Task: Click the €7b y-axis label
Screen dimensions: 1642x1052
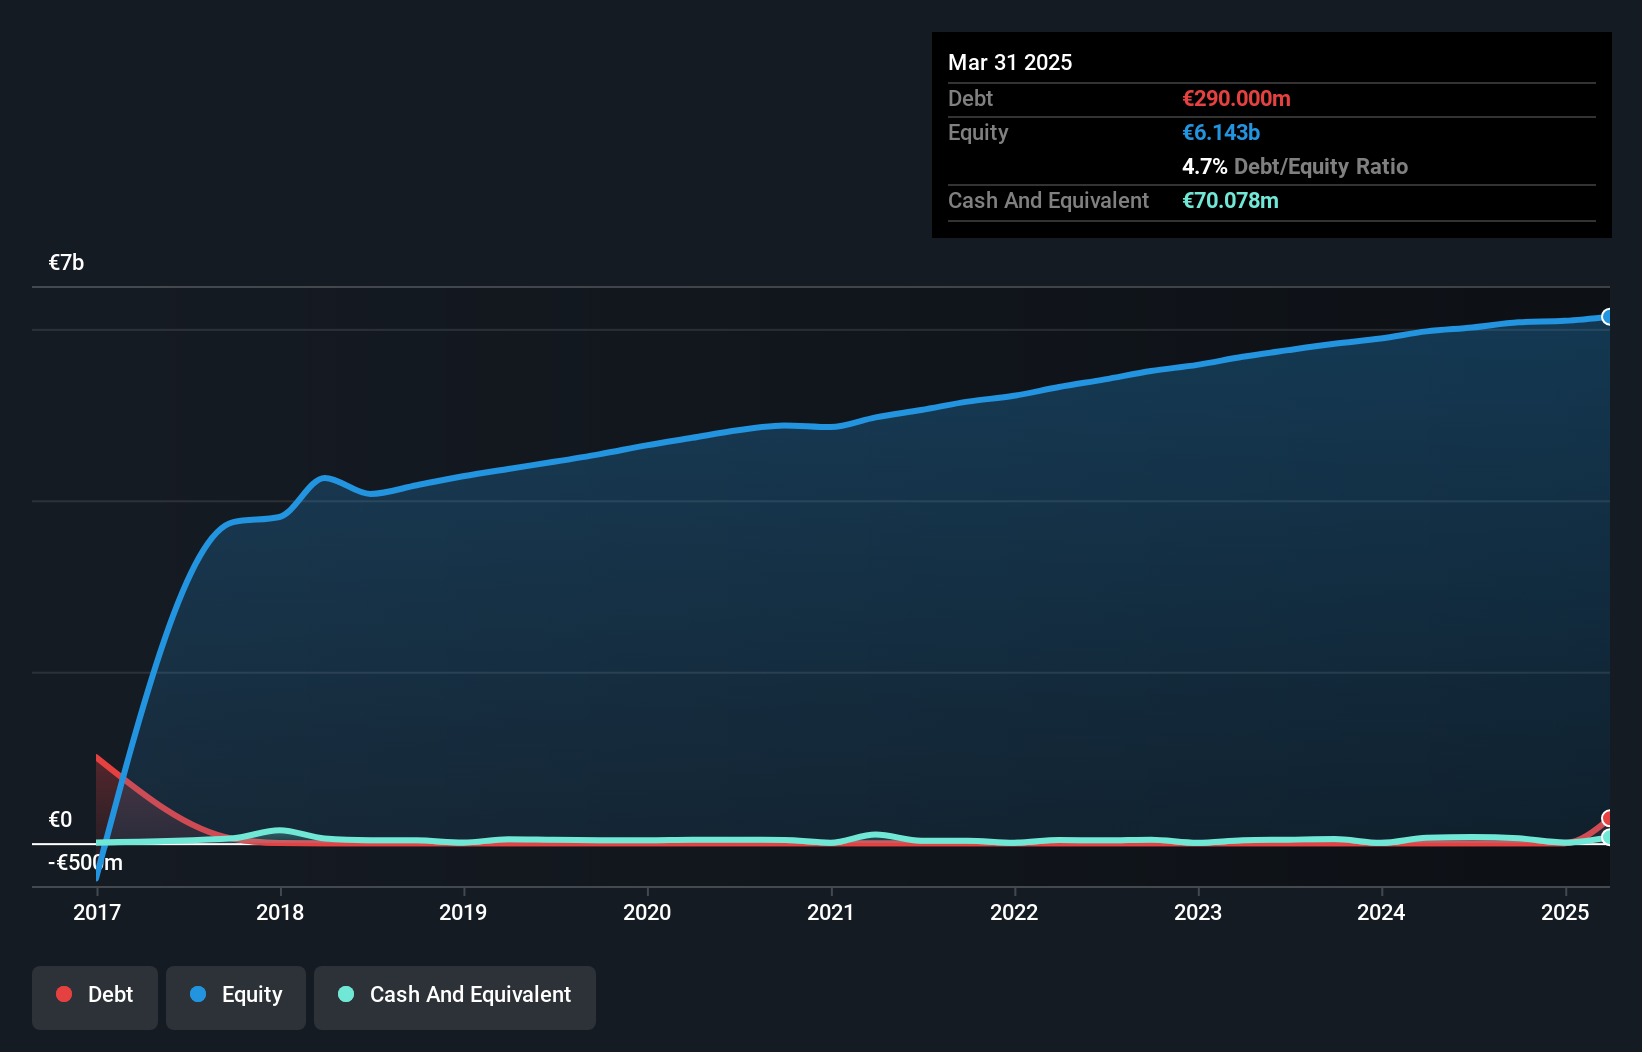Action: 66,263
